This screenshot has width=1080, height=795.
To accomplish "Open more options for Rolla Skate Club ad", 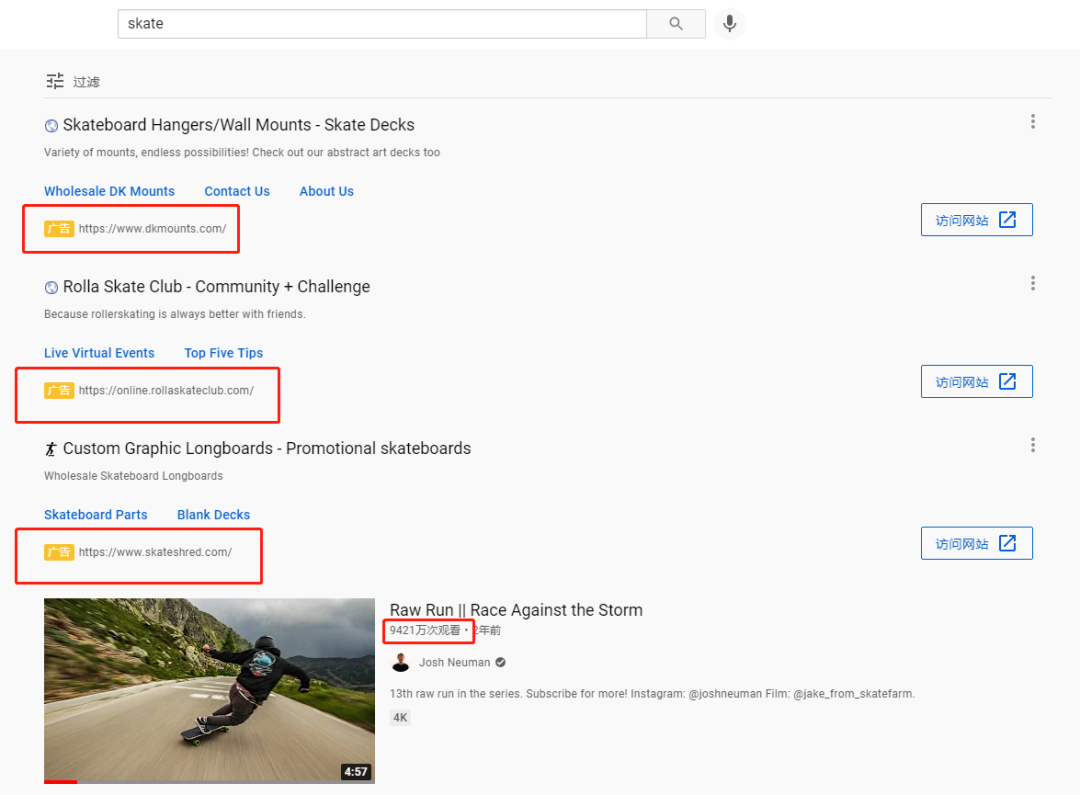I will coord(1032,283).
